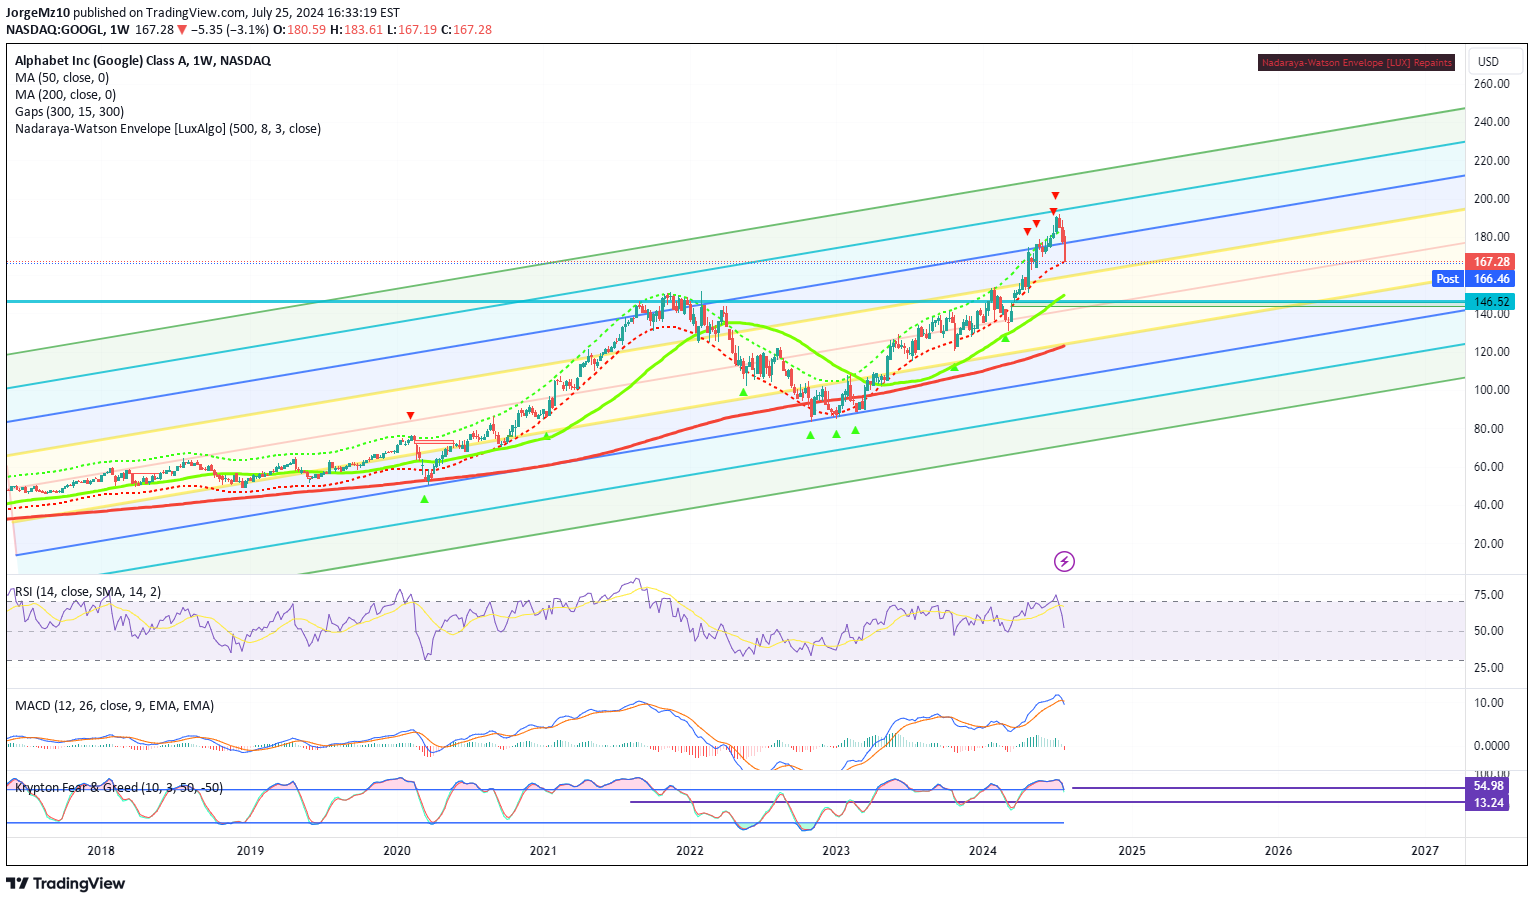
Task: Click the MA (50, close, 0) indicator legend
Action: tap(62, 78)
